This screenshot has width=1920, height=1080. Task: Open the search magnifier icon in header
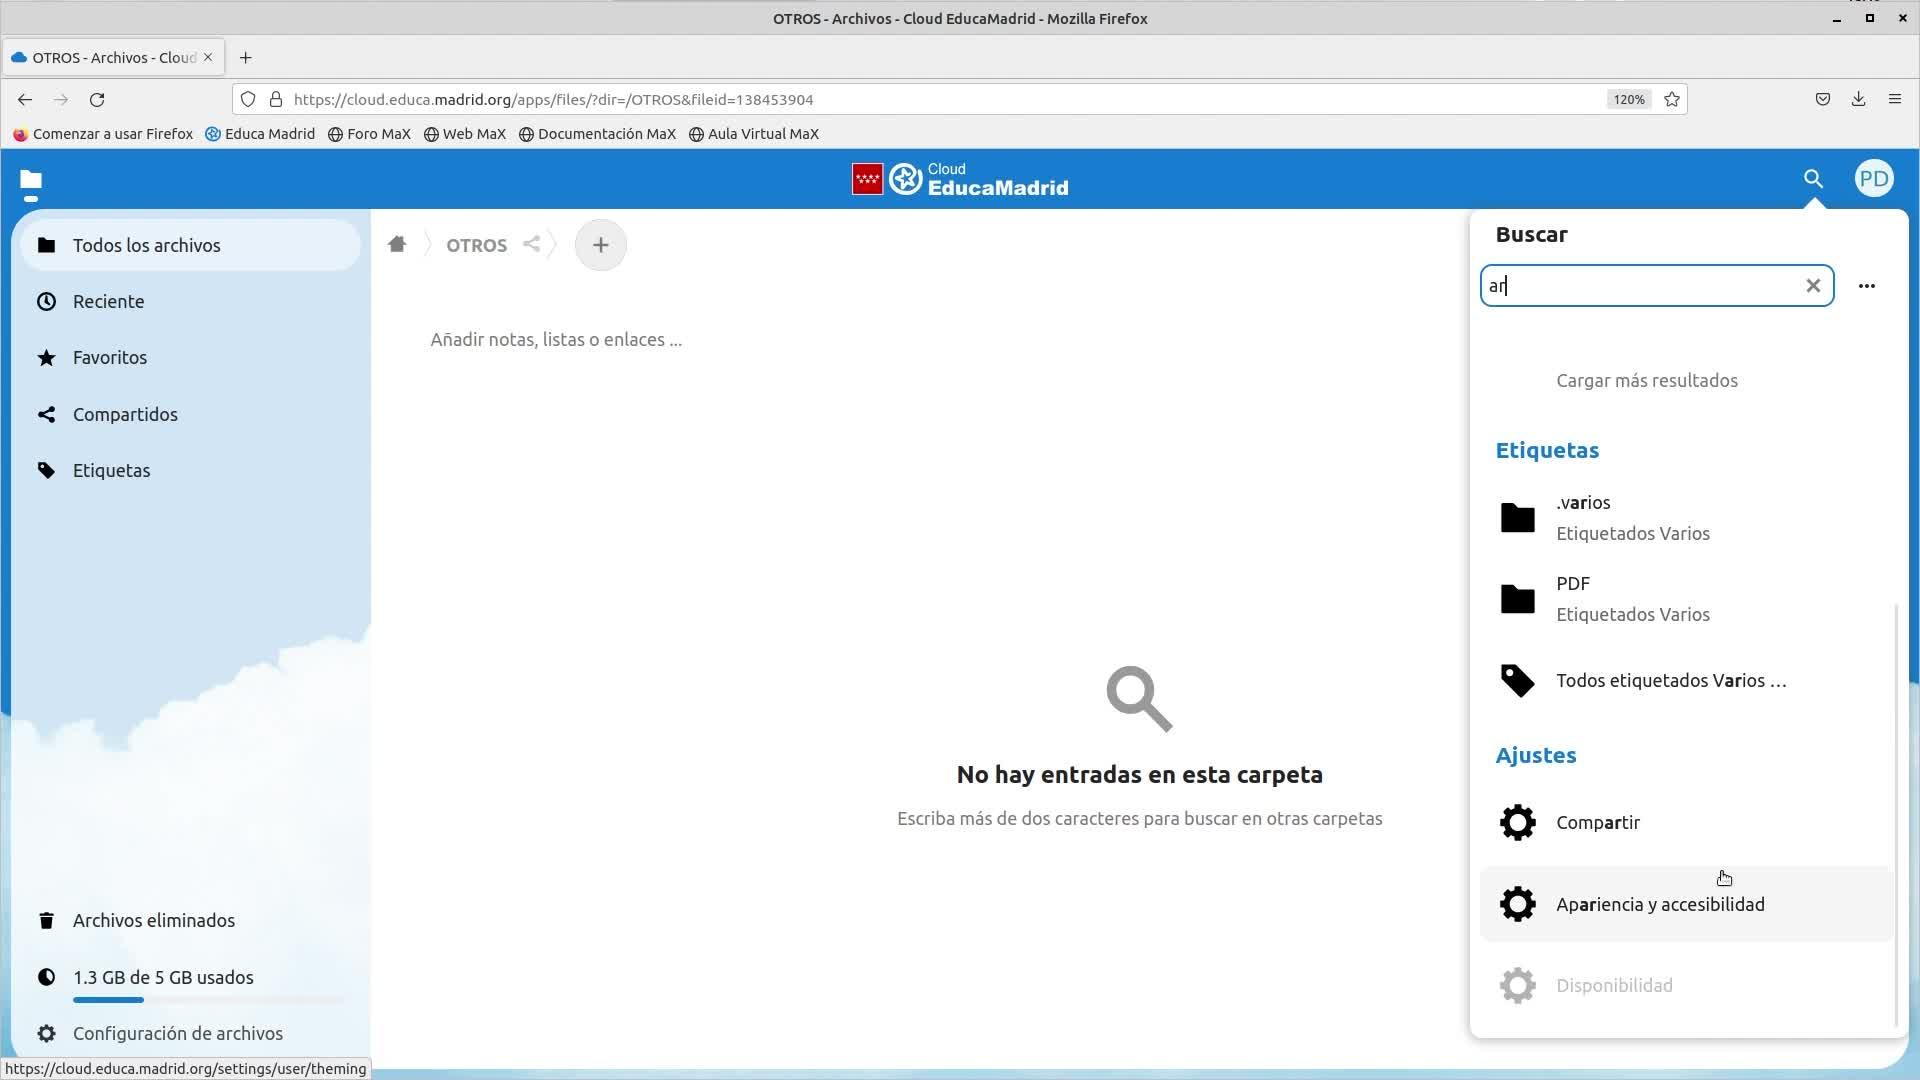click(1813, 179)
